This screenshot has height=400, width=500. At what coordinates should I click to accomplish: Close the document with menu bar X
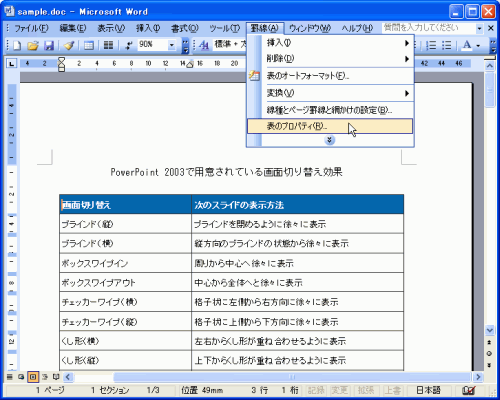491,28
